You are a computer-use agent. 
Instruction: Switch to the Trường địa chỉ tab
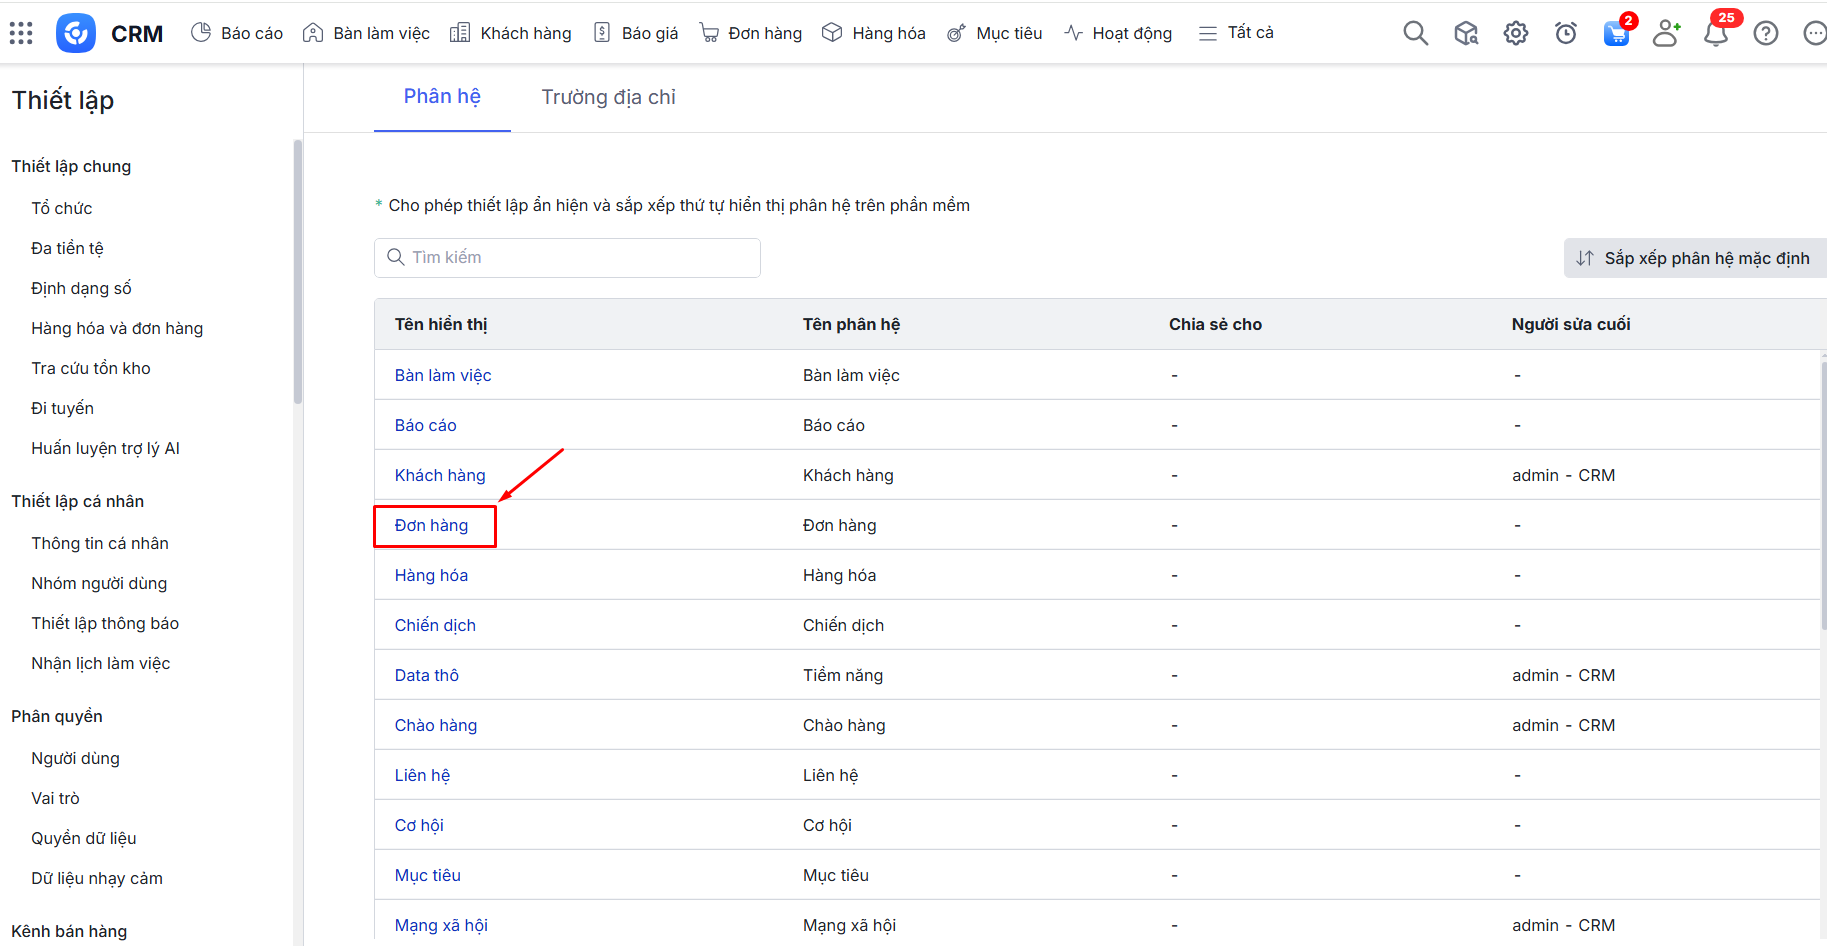608,97
